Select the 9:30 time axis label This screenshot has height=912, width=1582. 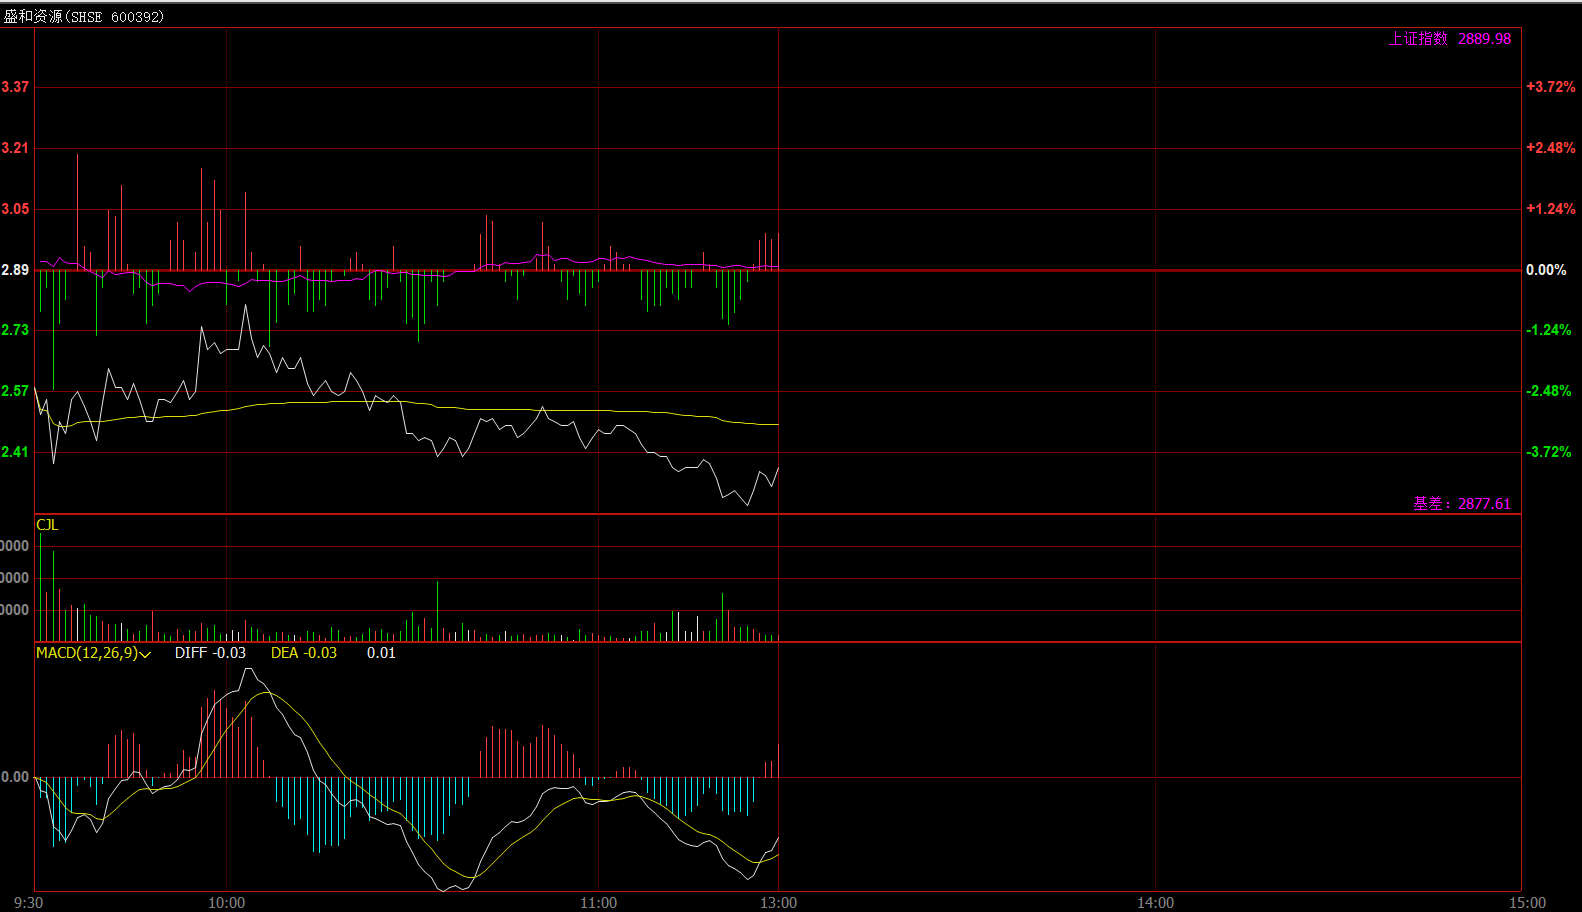click(x=29, y=903)
